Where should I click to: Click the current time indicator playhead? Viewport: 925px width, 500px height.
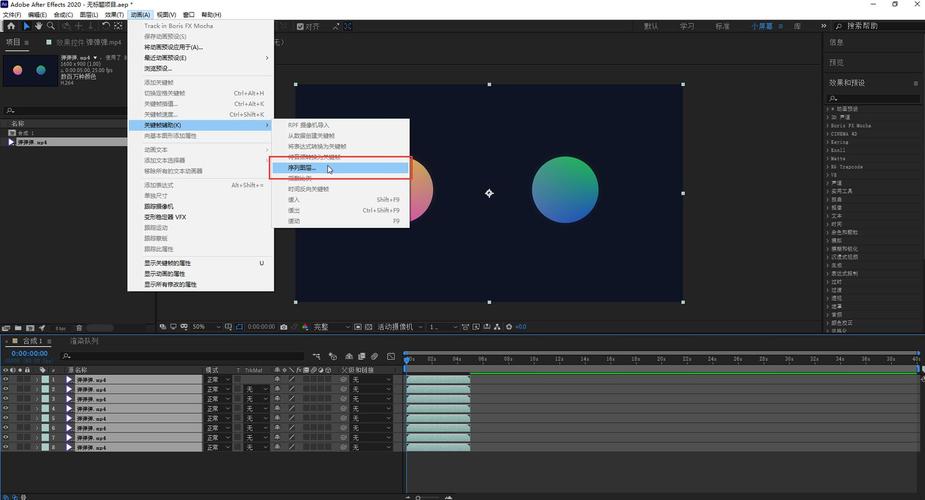coord(406,358)
